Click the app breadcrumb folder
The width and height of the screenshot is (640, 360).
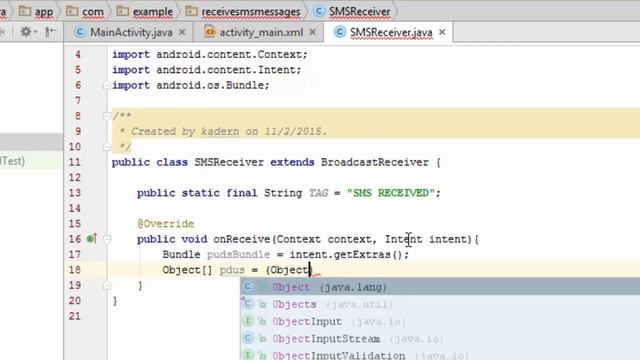tap(36, 12)
